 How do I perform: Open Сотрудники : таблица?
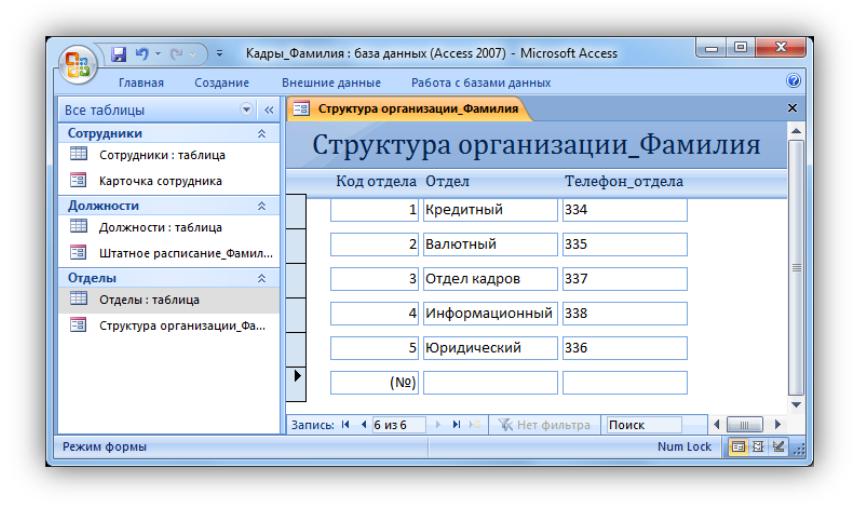(169, 155)
